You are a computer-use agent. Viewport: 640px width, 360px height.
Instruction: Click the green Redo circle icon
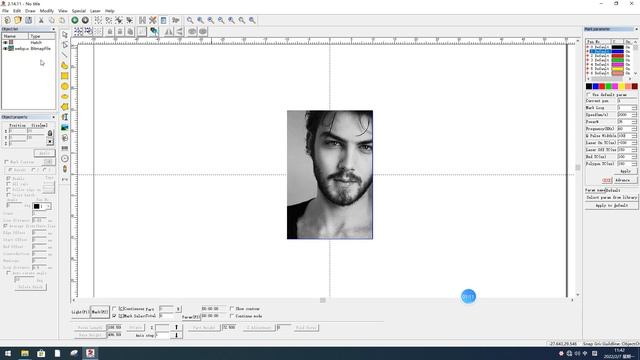[x=75, y=20]
